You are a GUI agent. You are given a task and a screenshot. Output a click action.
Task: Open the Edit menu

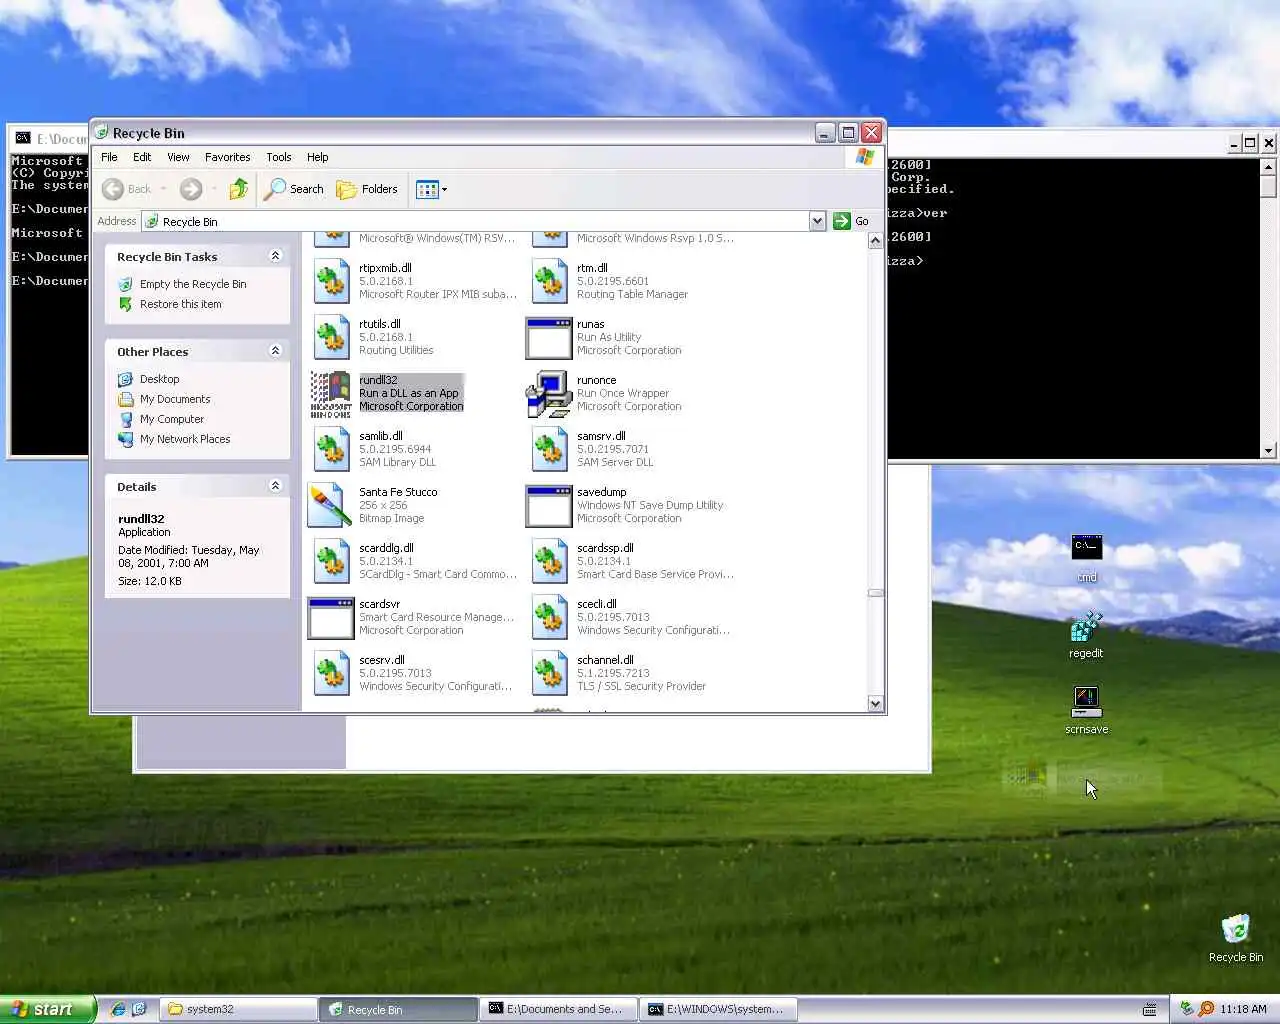click(x=142, y=157)
